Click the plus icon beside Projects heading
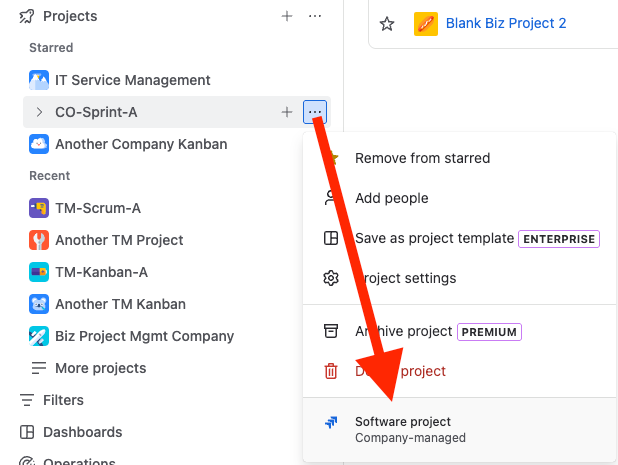 click(287, 16)
